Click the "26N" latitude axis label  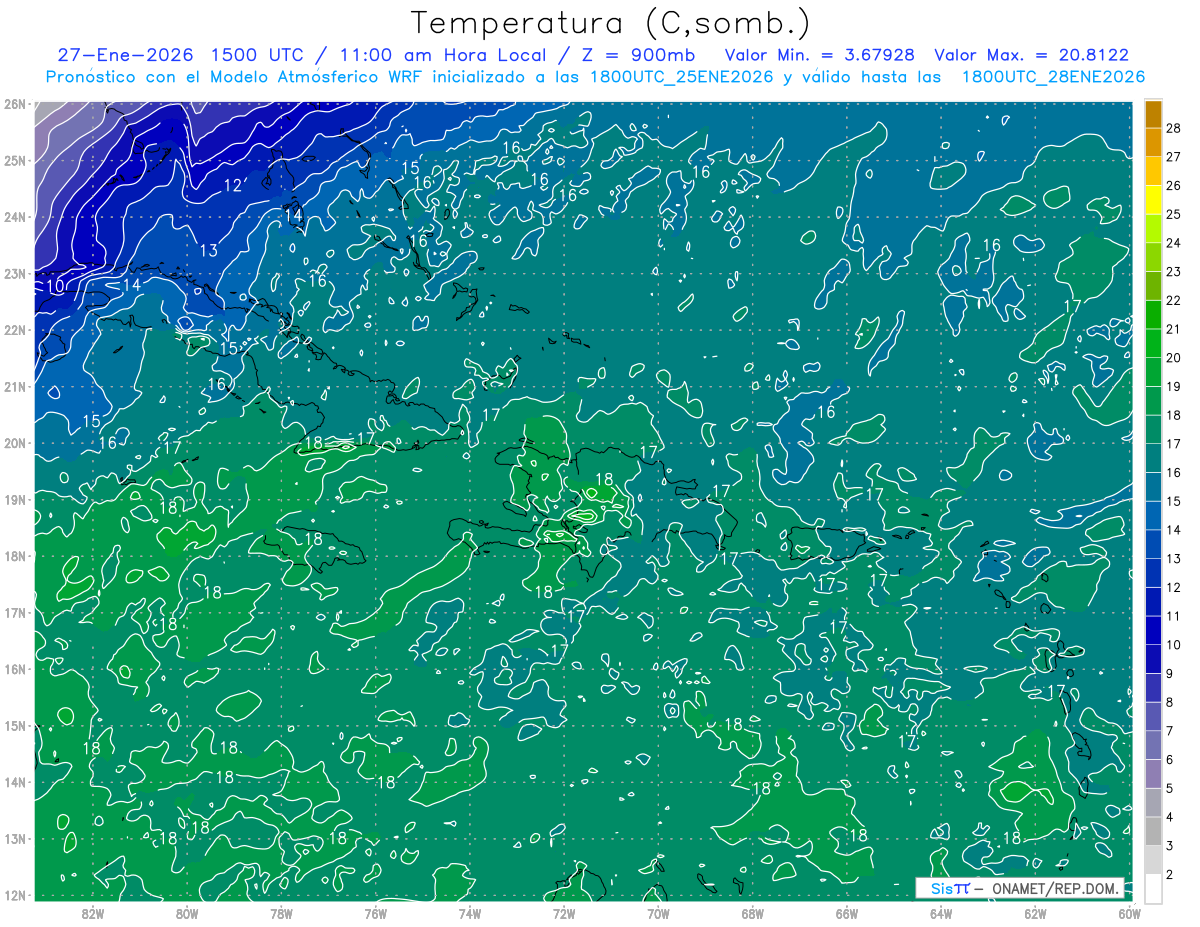coord(14,103)
